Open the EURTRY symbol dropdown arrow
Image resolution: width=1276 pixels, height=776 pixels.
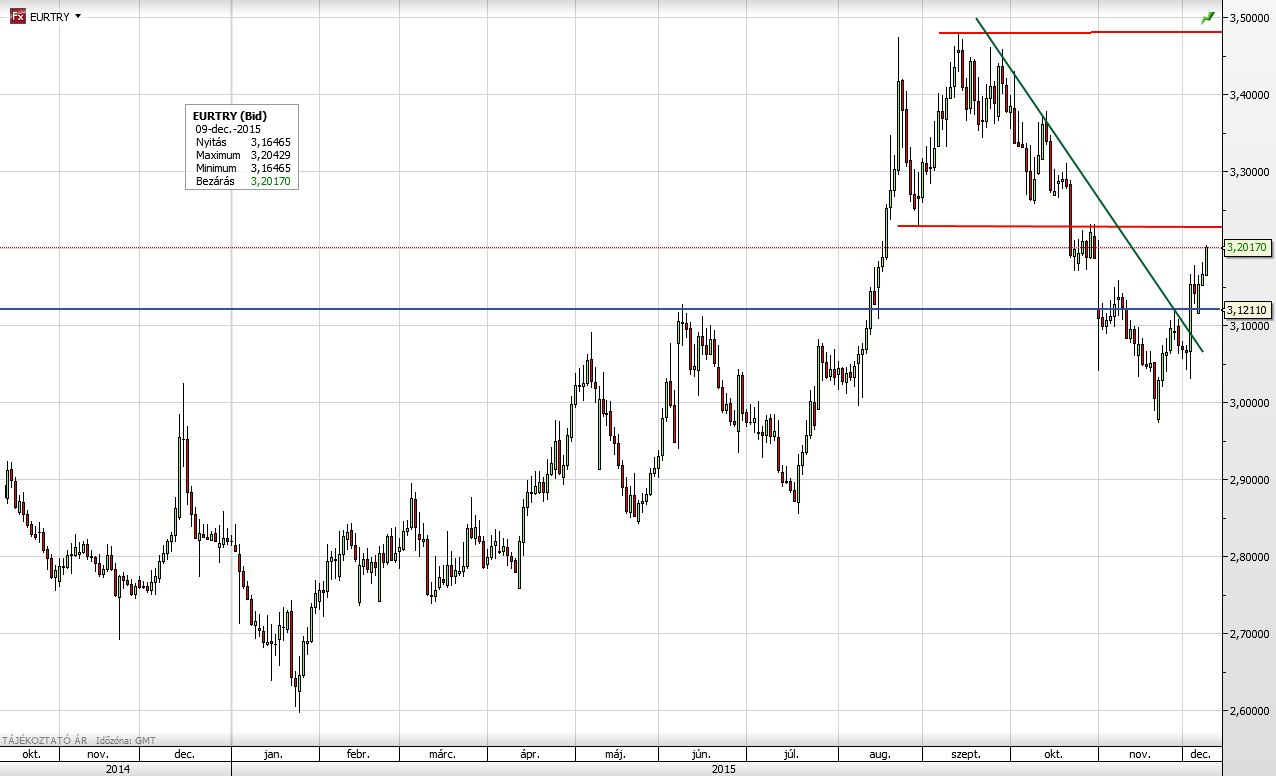point(78,17)
